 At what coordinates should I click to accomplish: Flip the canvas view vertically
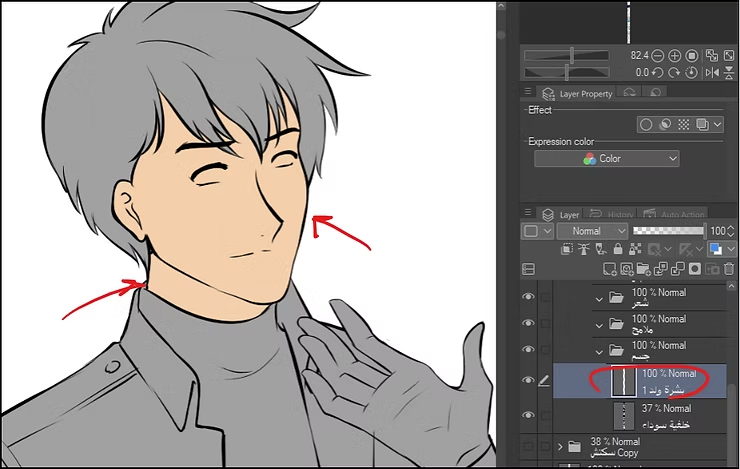(x=729, y=73)
